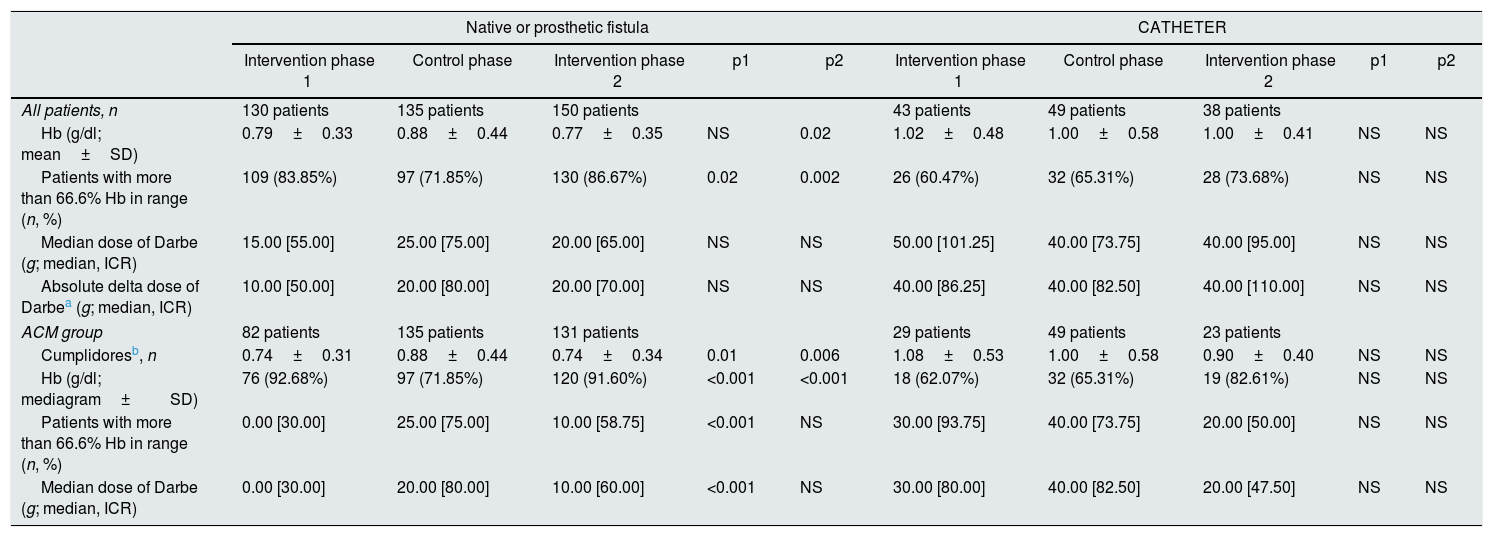
Task: Click the '82 patients' cell
Action: pyautogui.click(x=281, y=332)
